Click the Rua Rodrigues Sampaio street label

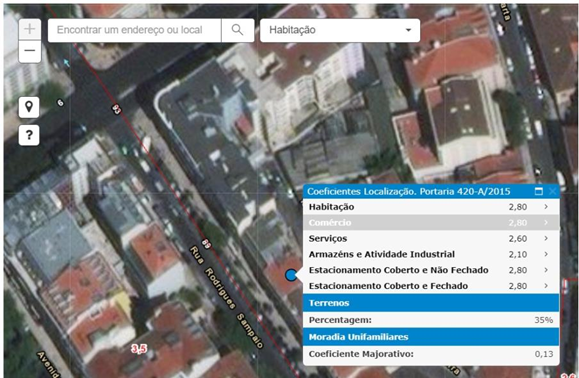pyautogui.click(x=227, y=298)
